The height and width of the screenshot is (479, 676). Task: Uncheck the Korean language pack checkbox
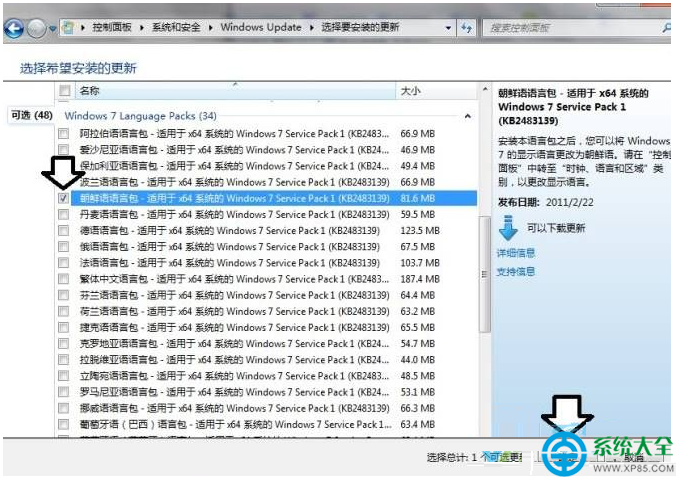click(x=63, y=198)
